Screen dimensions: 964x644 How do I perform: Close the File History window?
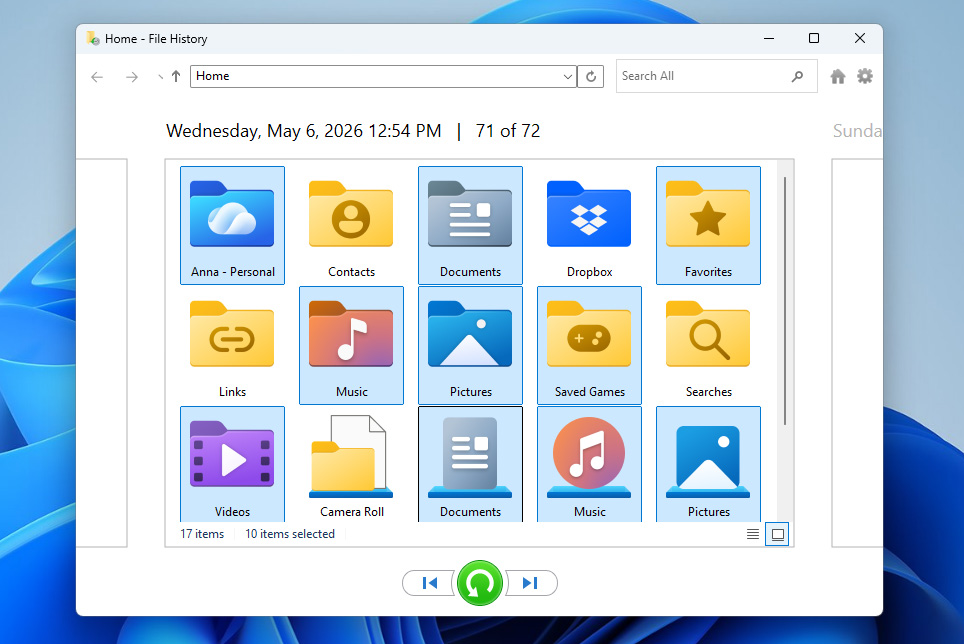click(x=860, y=38)
